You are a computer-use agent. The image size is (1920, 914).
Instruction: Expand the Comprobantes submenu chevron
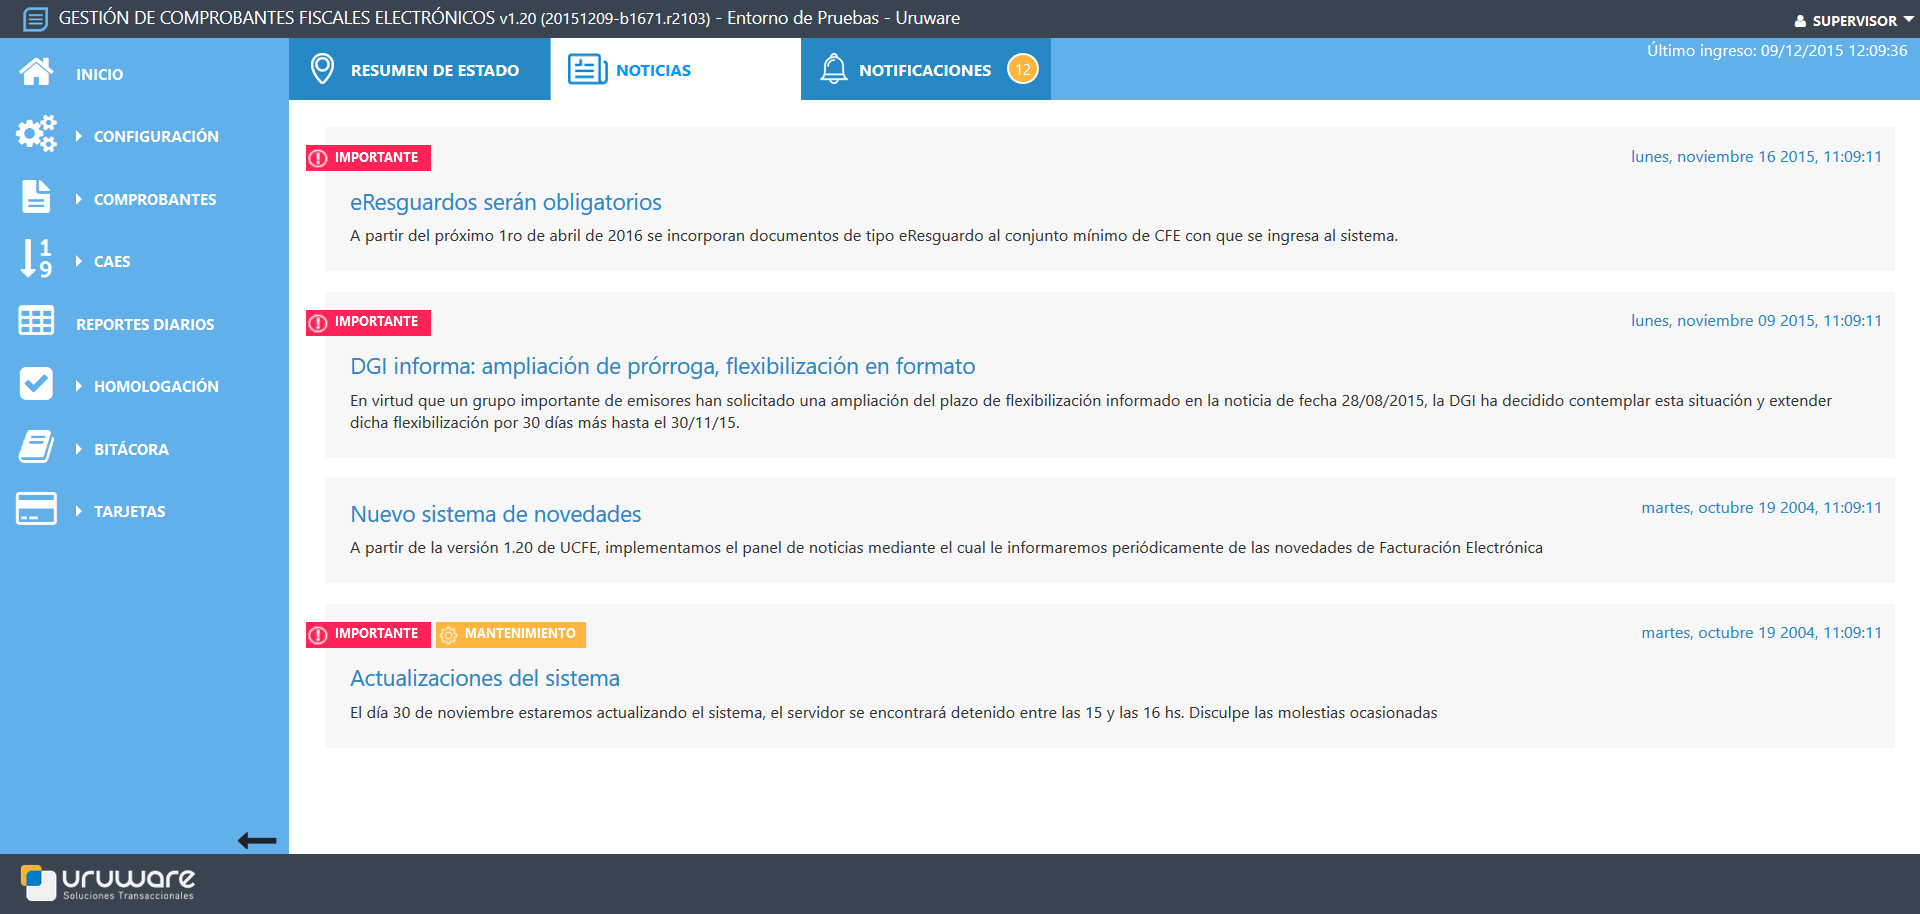[78, 198]
